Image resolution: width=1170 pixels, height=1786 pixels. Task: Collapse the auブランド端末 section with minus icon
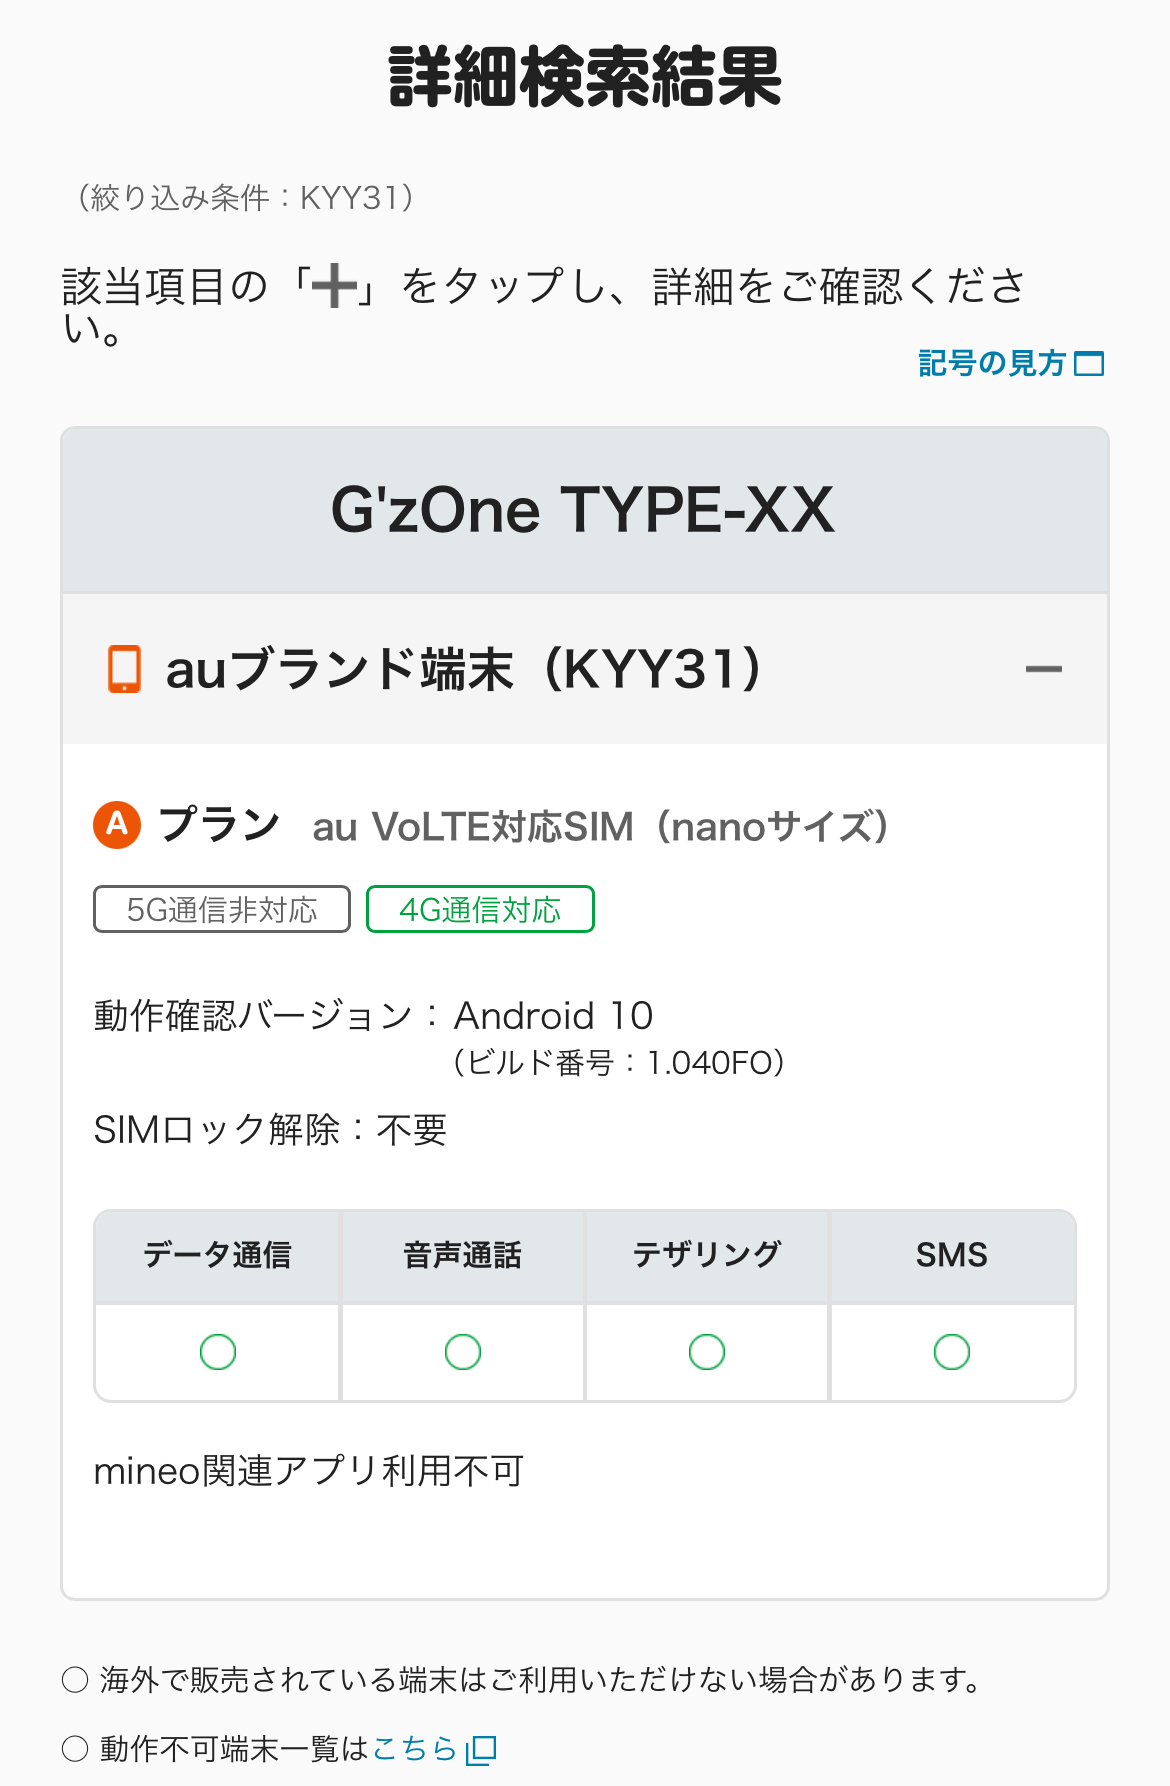(1043, 669)
